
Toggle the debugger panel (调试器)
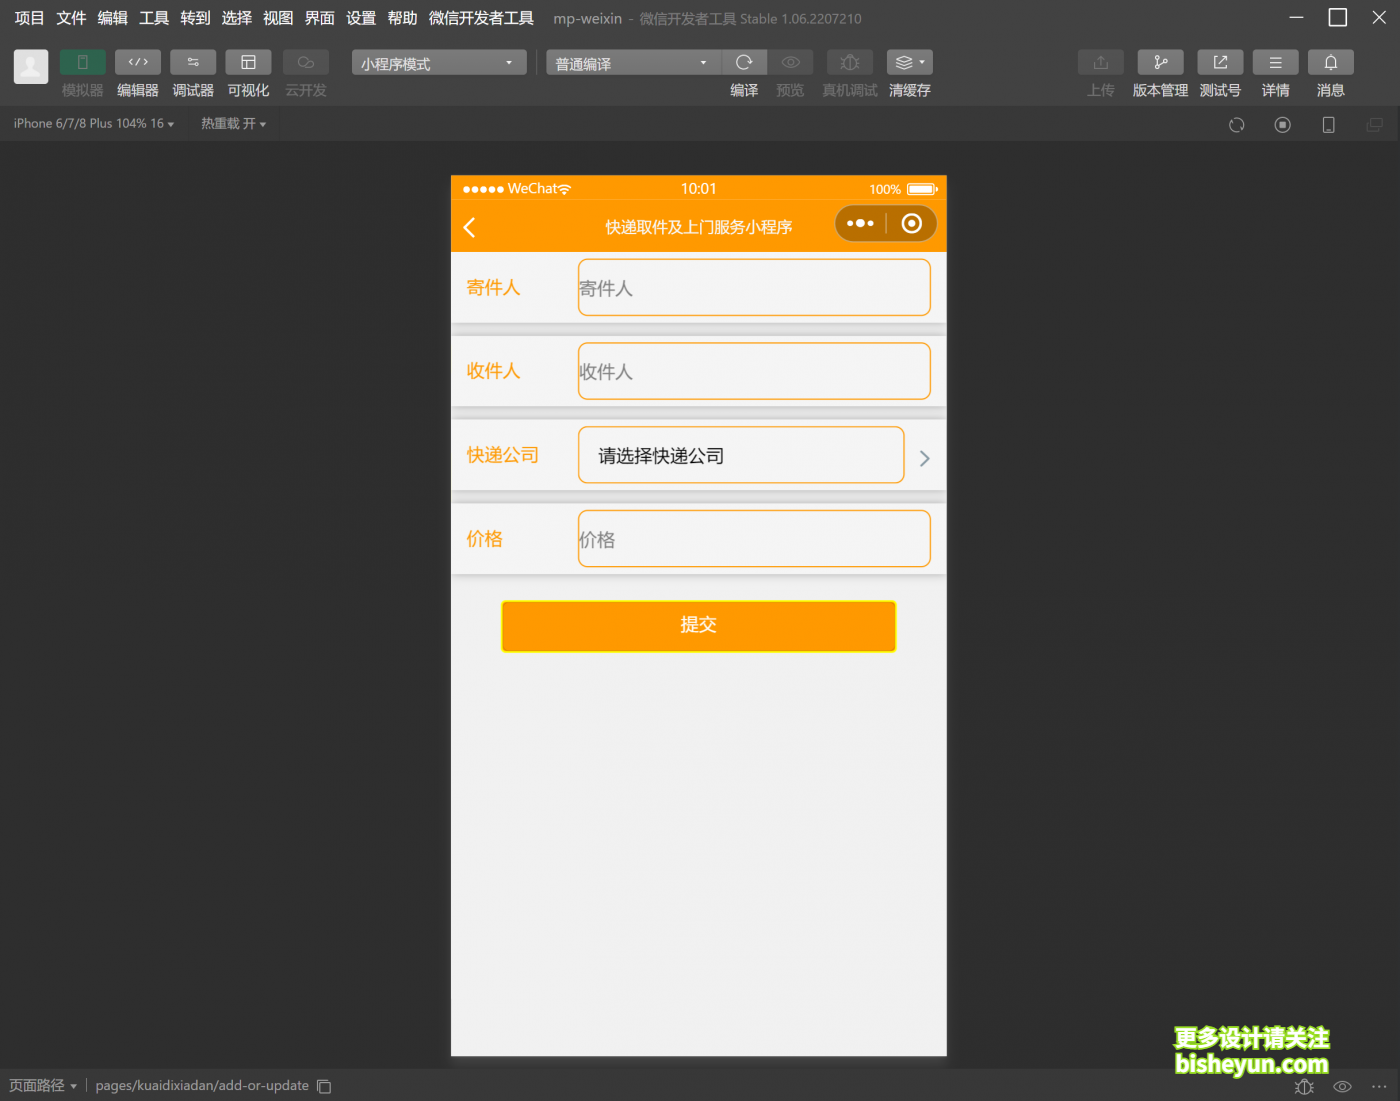click(193, 62)
